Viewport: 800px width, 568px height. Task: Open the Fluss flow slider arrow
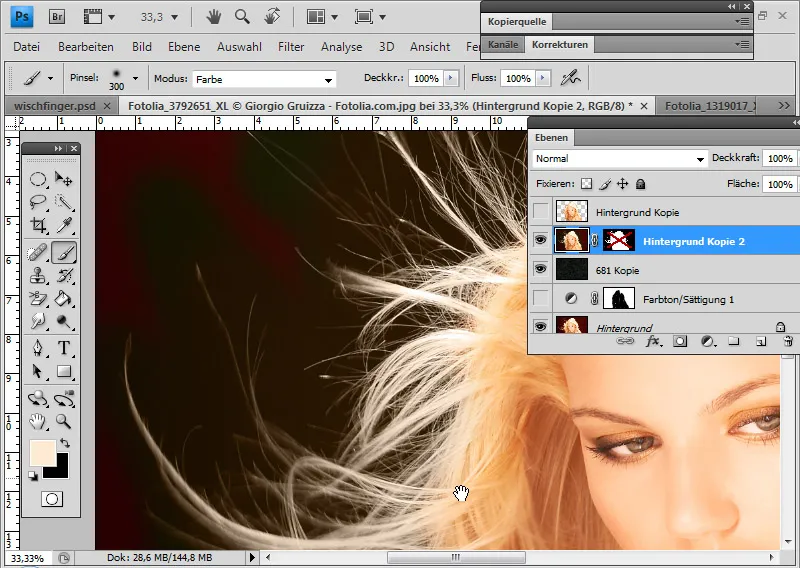tap(543, 78)
